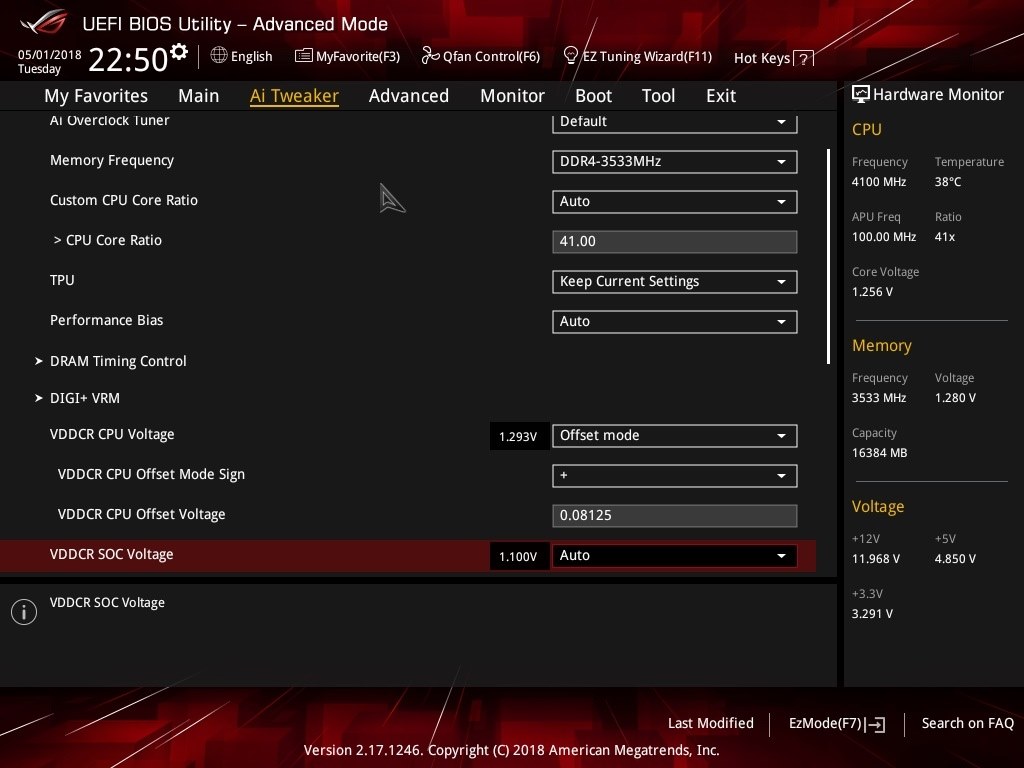Click Ratio 41x value
The image size is (1024, 768).
point(945,237)
